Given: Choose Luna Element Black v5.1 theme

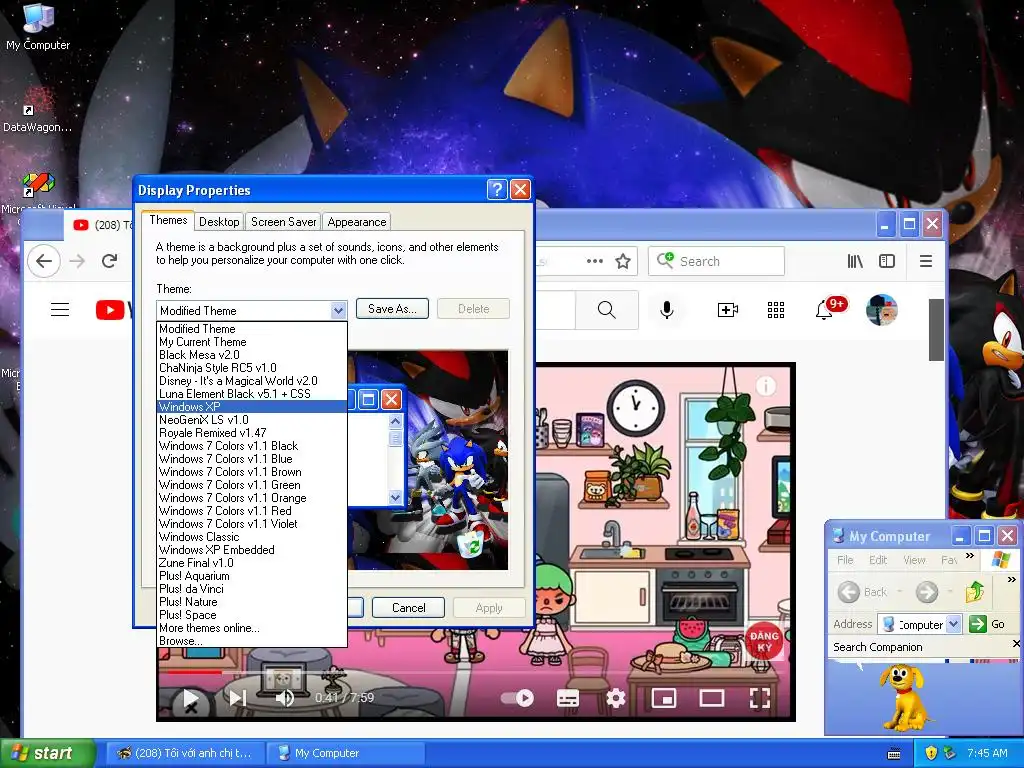Looking at the screenshot, I should (251, 394).
